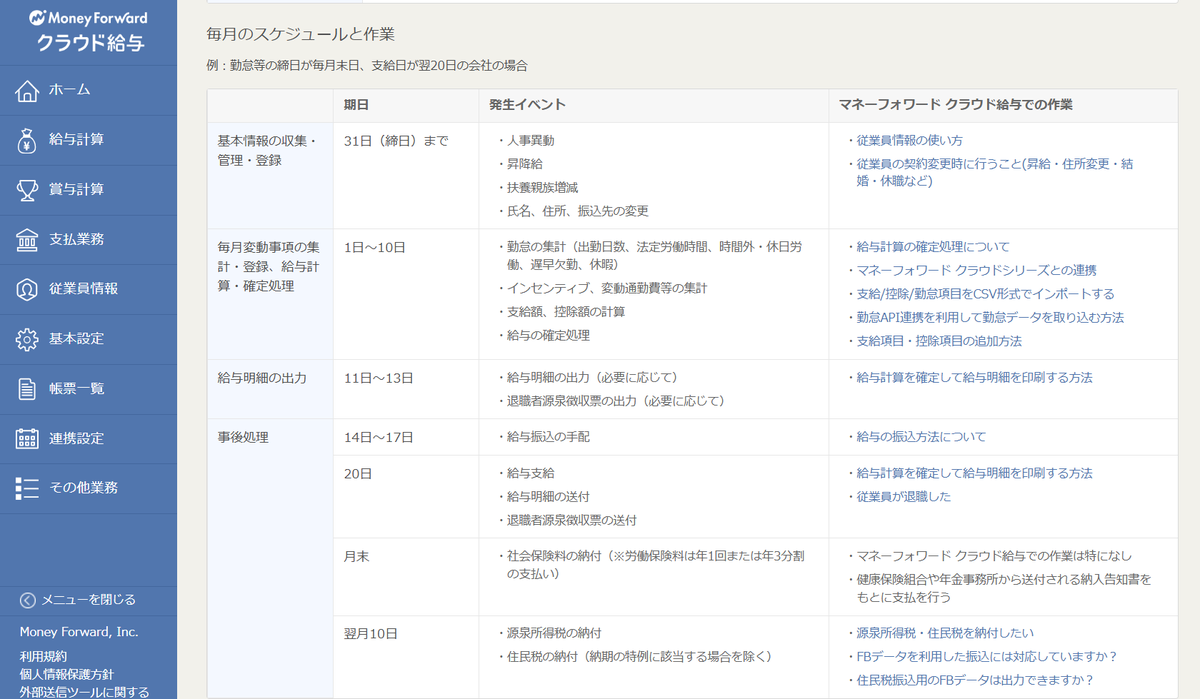Open 給与明細を印刷する方法 link in 11日～13日 row
1200x699 pixels.
(x=974, y=378)
